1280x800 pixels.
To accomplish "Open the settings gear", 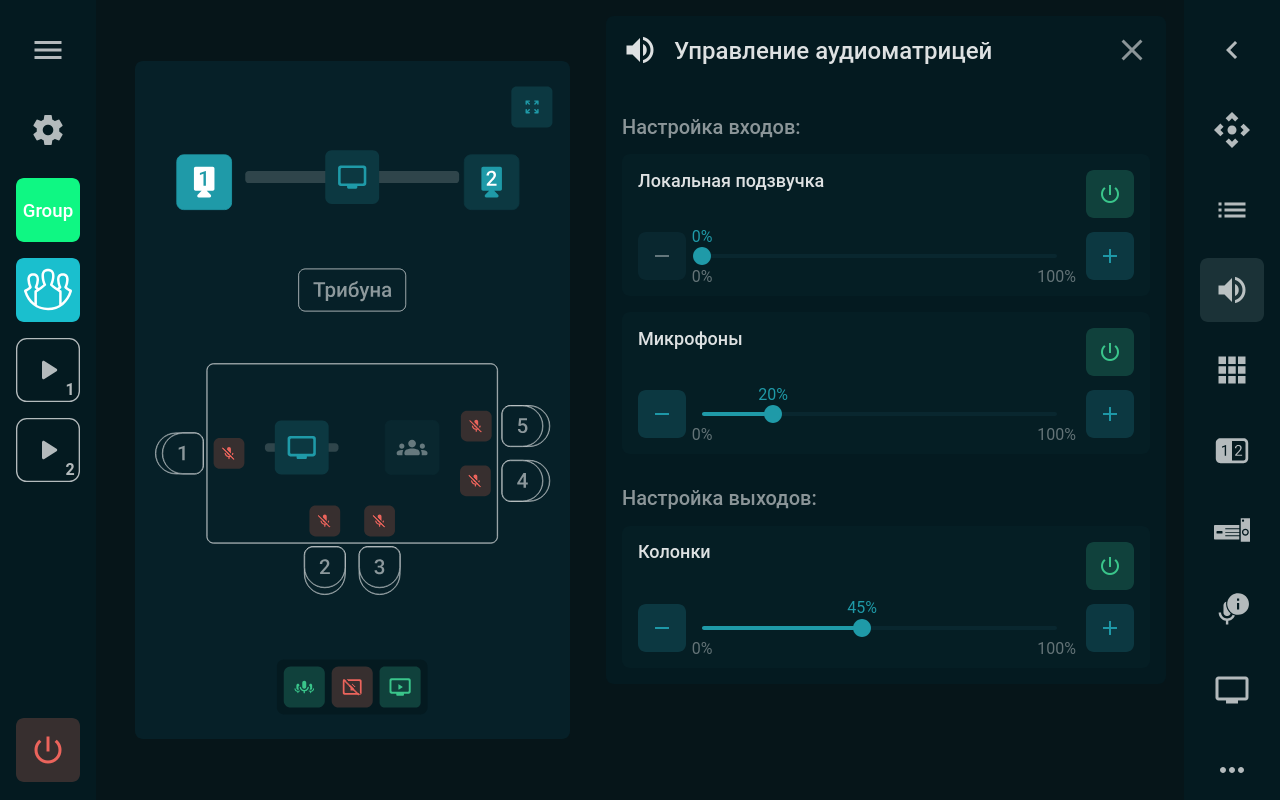I will (48, 130).
